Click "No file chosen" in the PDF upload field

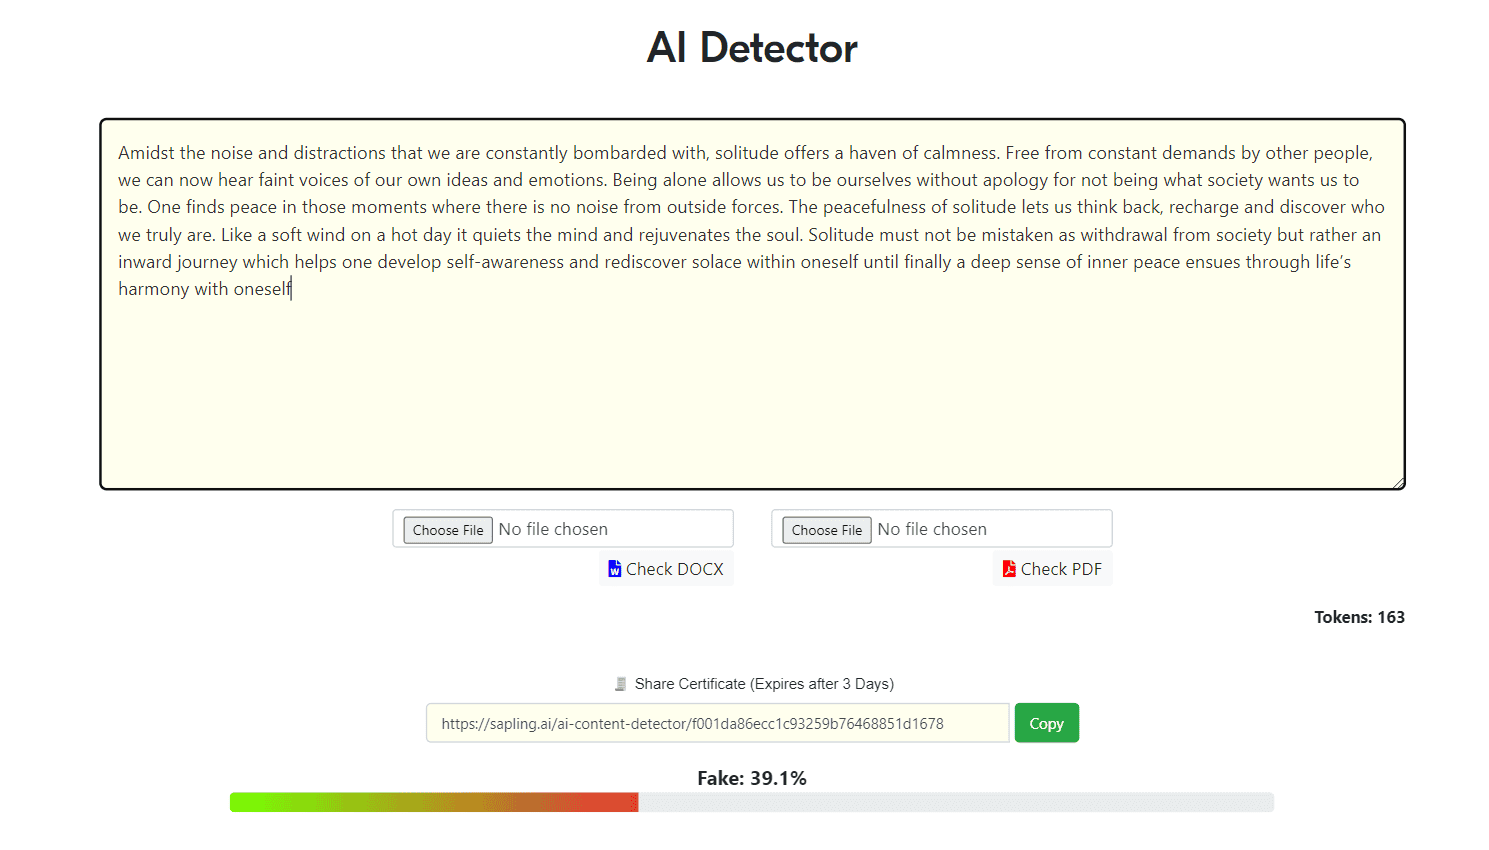pyautogui.click(x=932, y=529)
